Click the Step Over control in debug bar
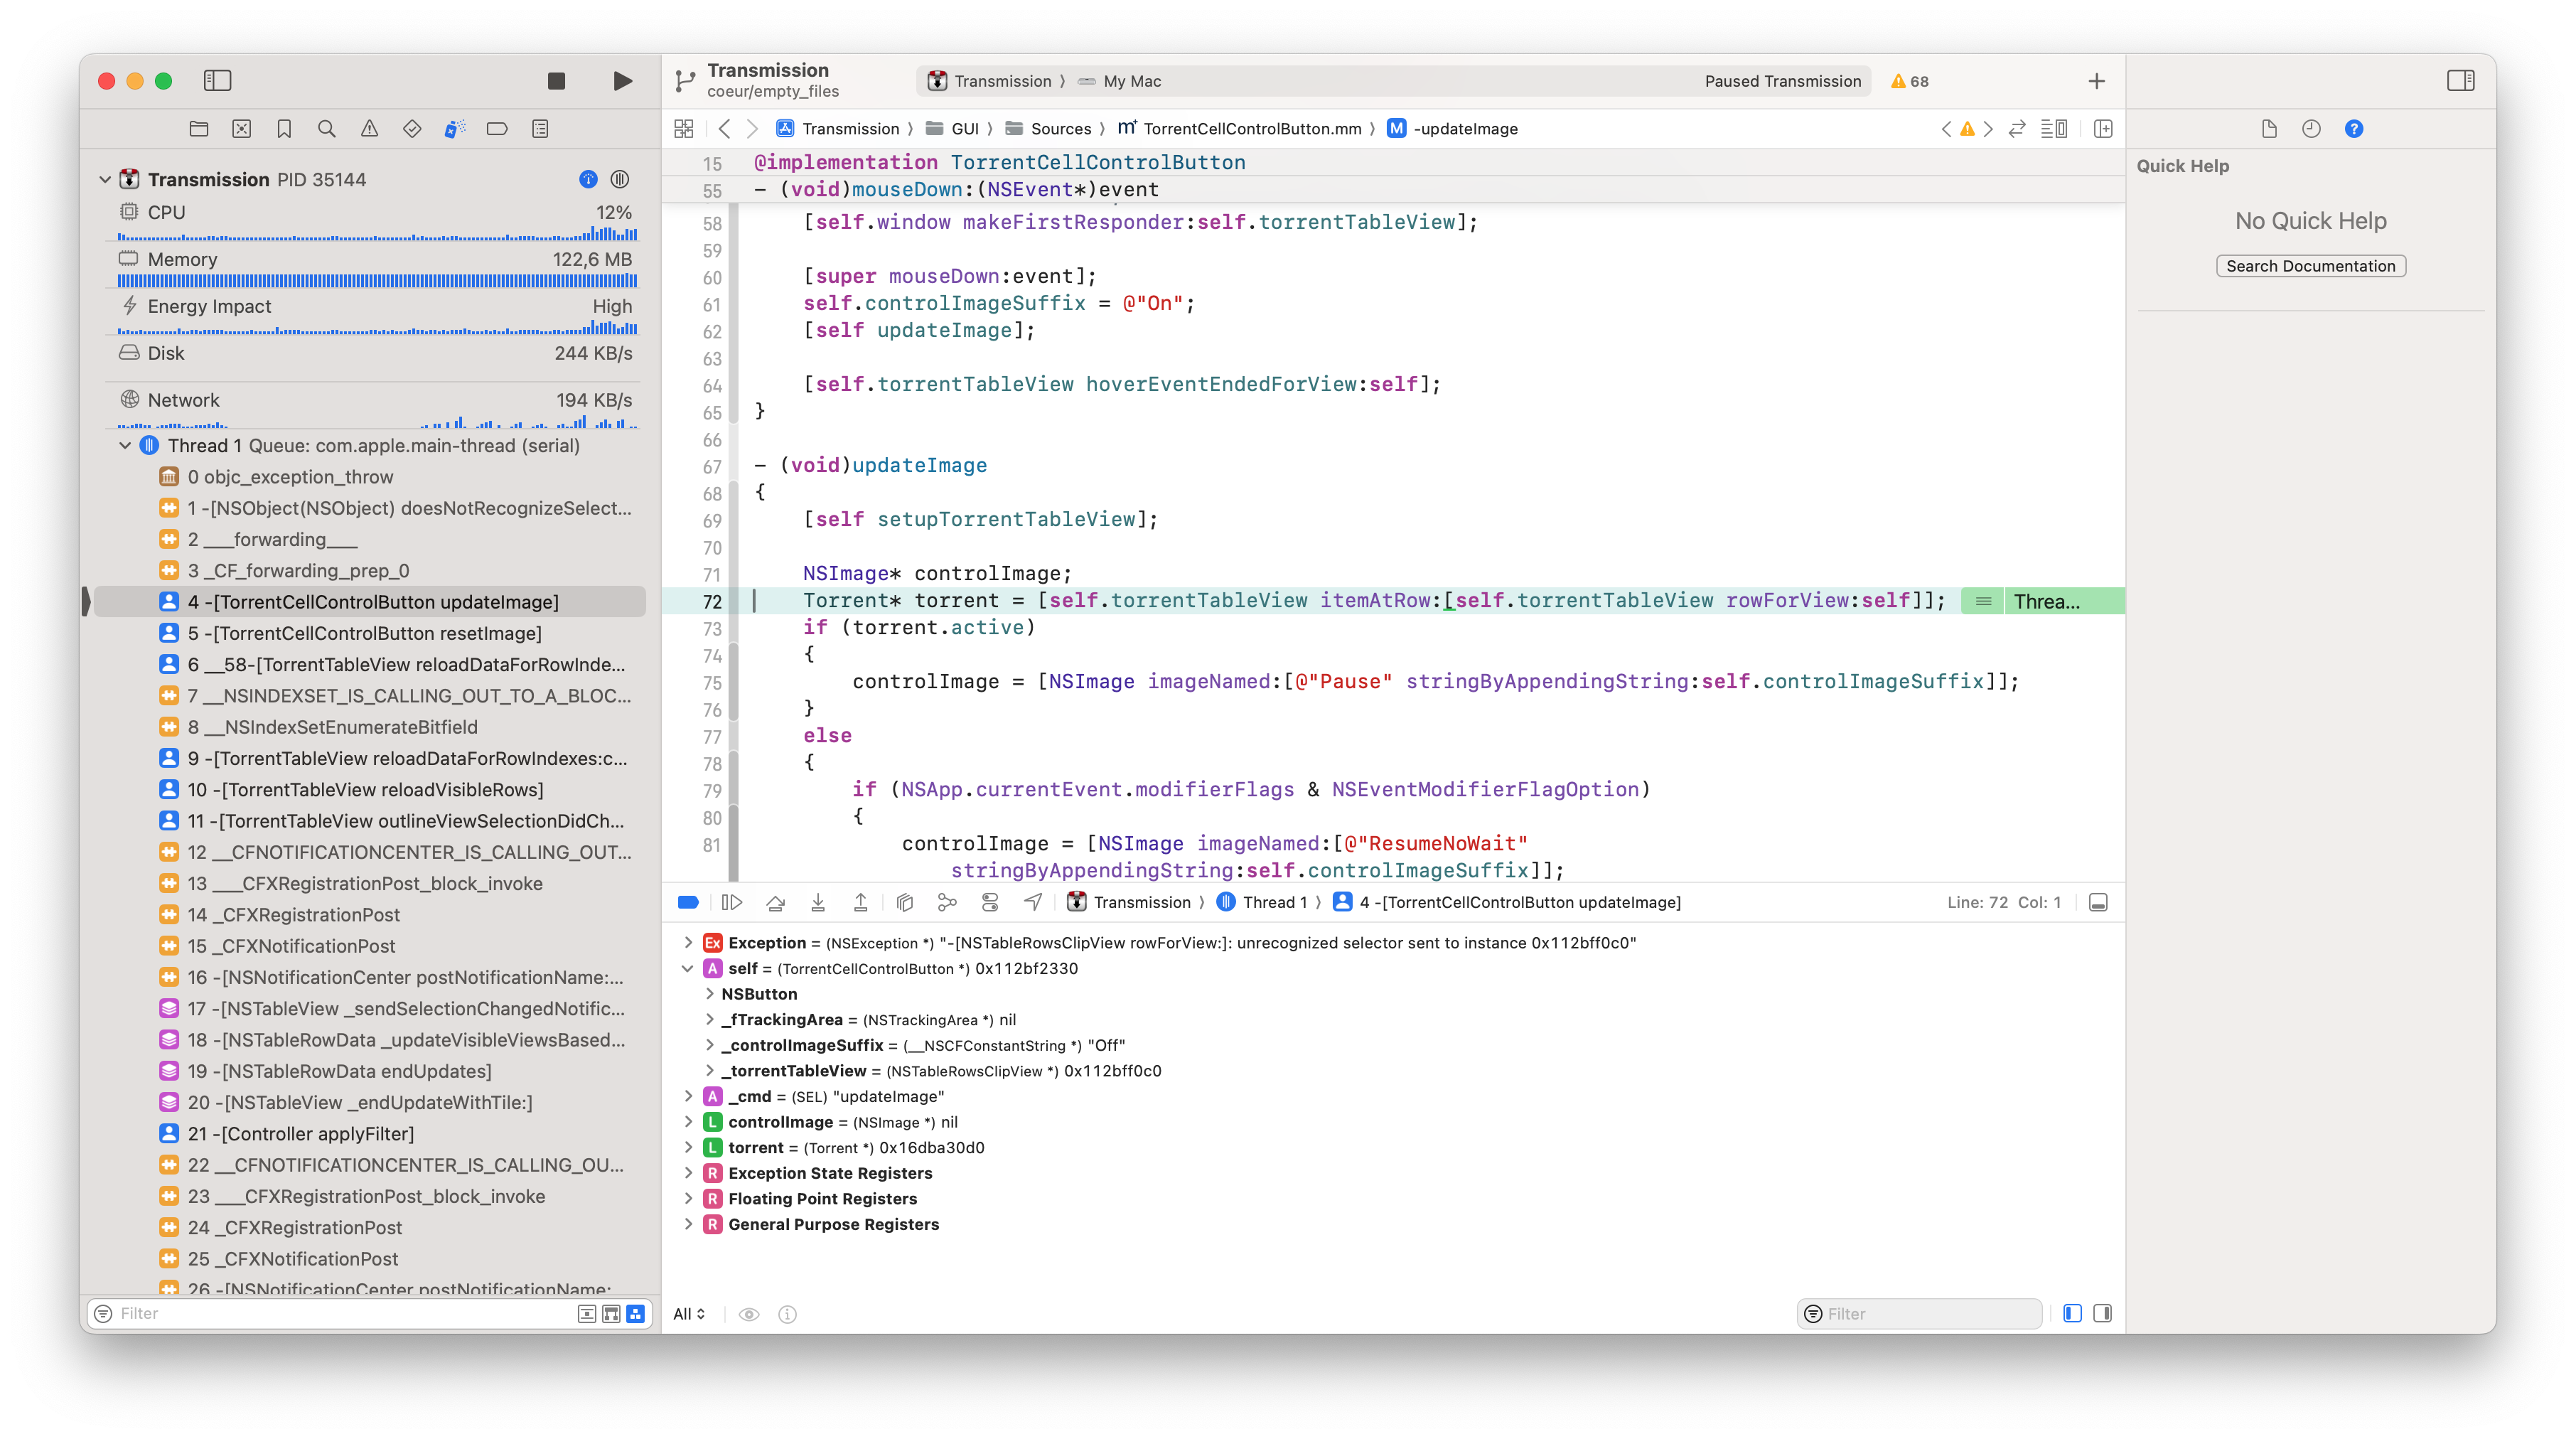 coord(775,901)
